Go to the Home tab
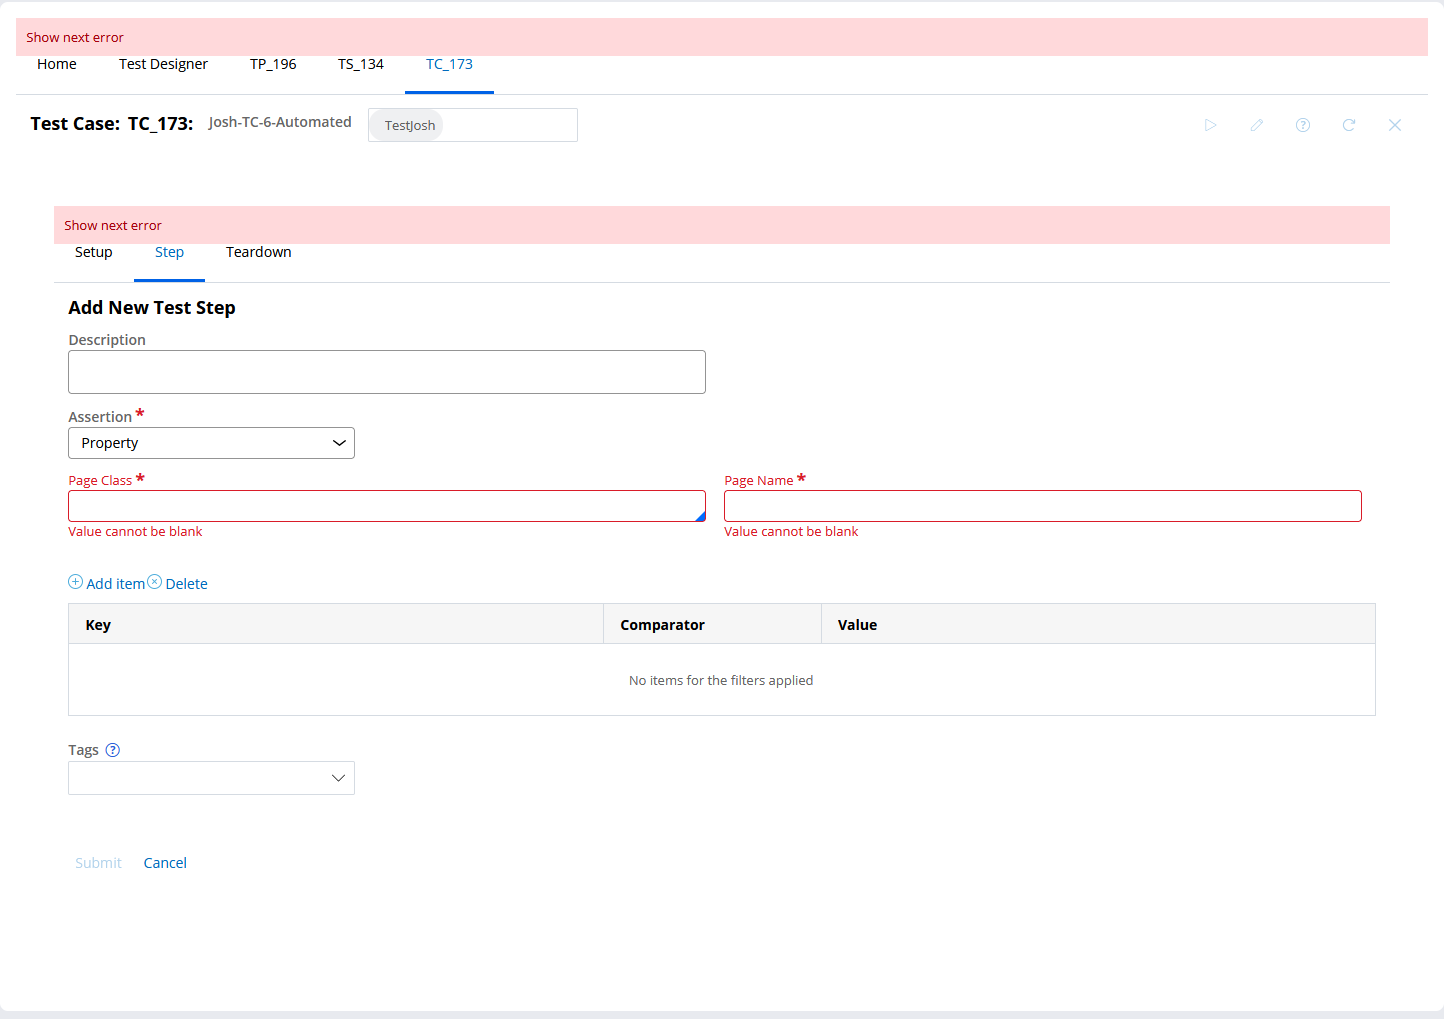This screenshot has width=1444, height=1019. [x=57, y=64]
